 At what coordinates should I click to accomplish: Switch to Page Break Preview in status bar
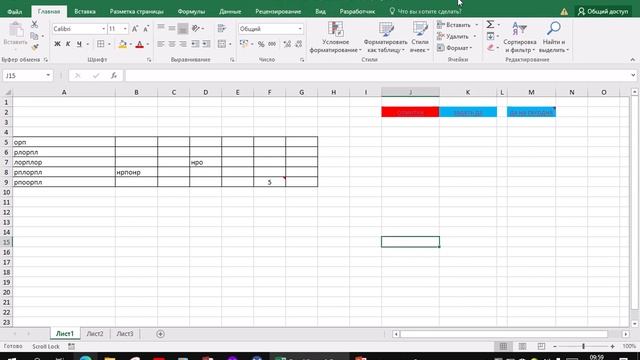click(x=541, y=346)
